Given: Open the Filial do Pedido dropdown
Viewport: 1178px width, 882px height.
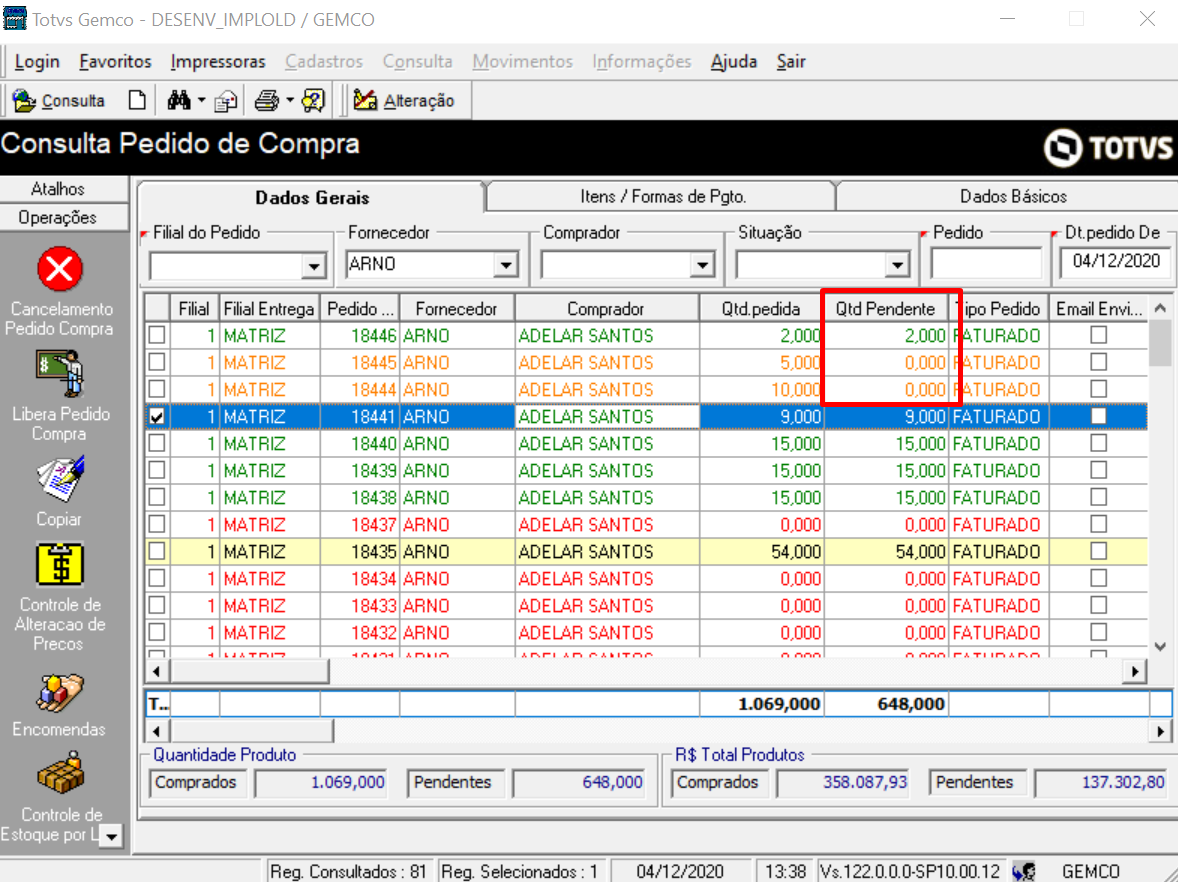Looking at the screenshot, I should pos(313,265).
